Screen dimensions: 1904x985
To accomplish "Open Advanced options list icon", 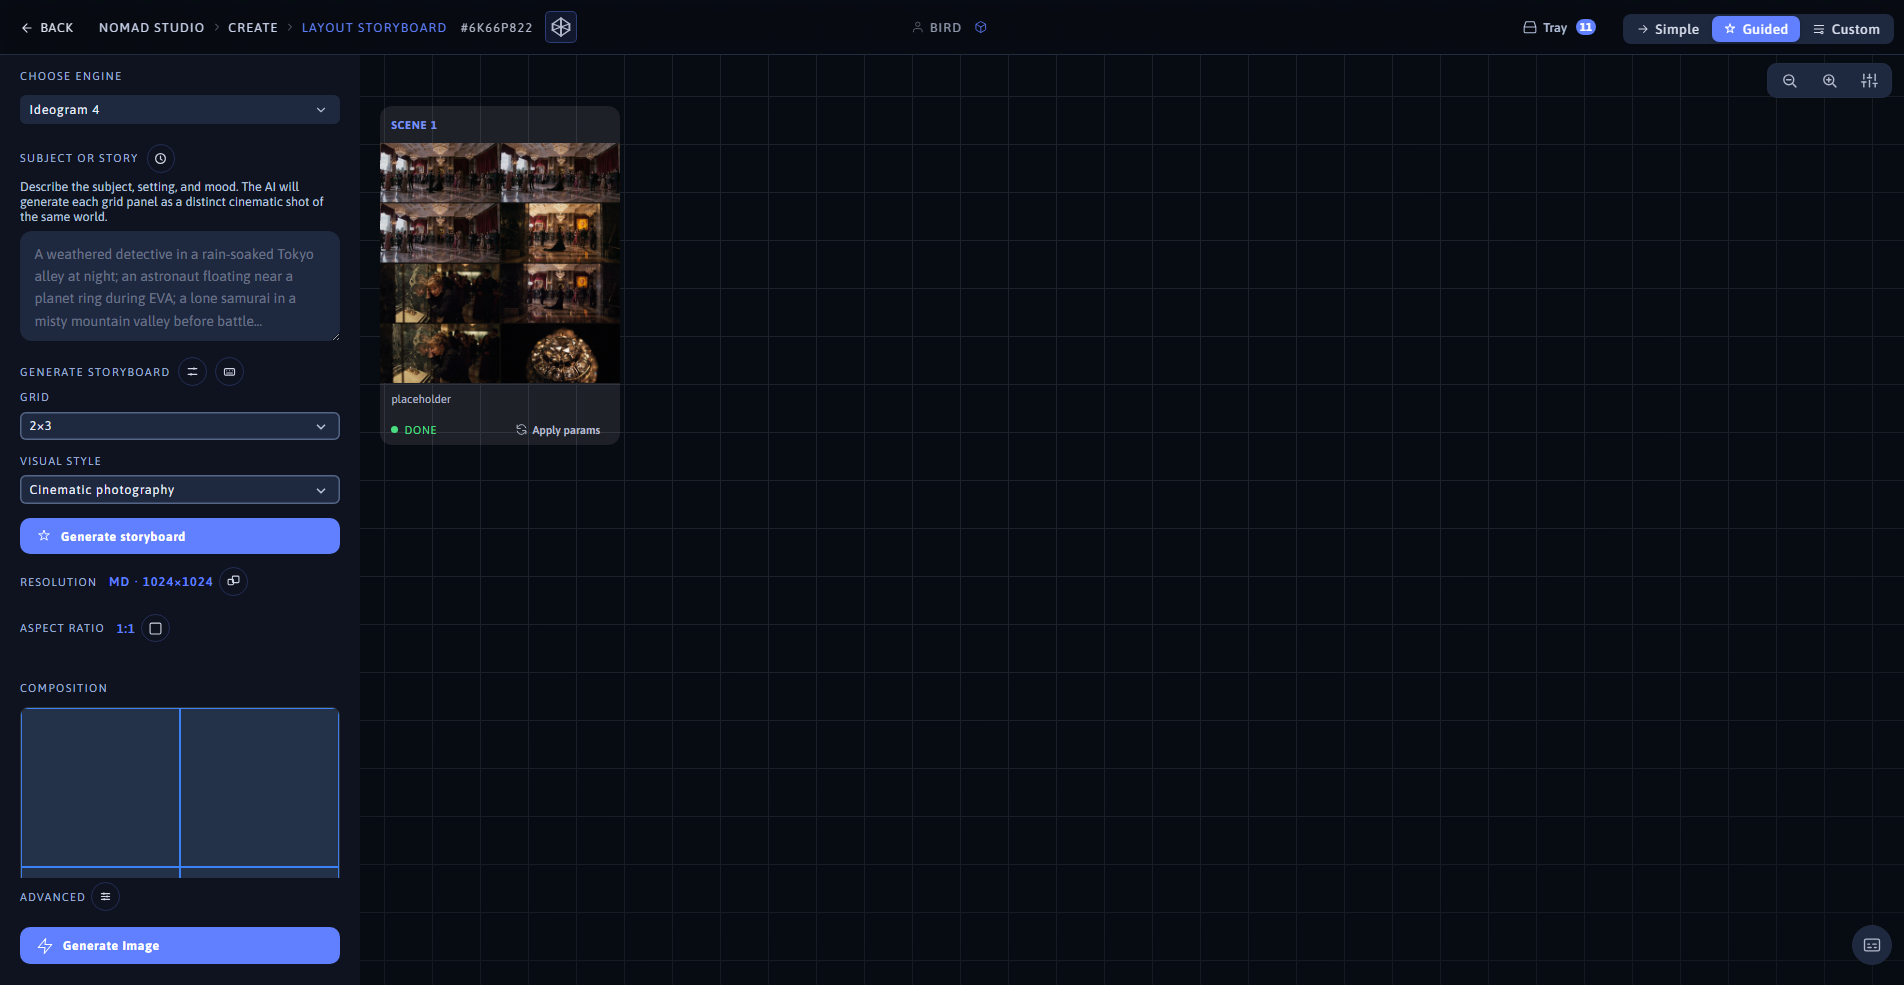I will (105, 896).
